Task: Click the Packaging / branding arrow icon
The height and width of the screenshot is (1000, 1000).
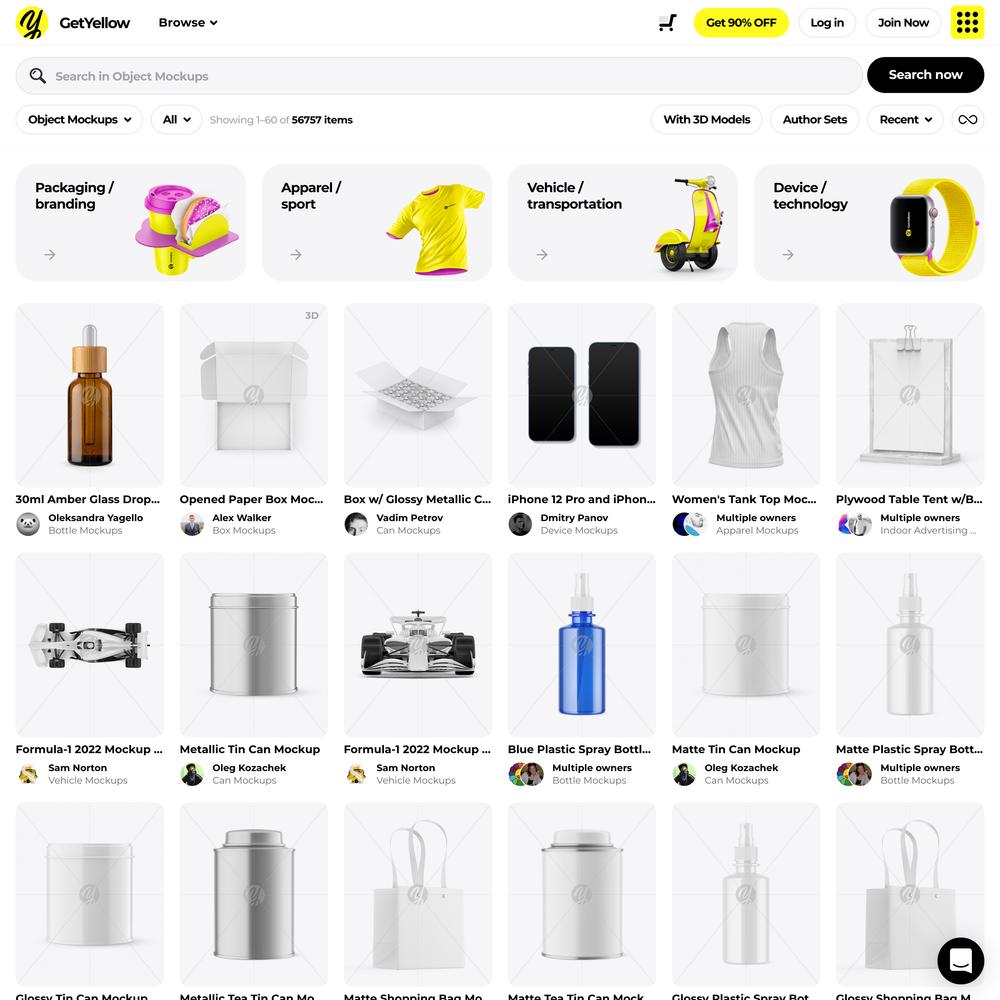Action: pyautogui.click(x=50, y=254)
